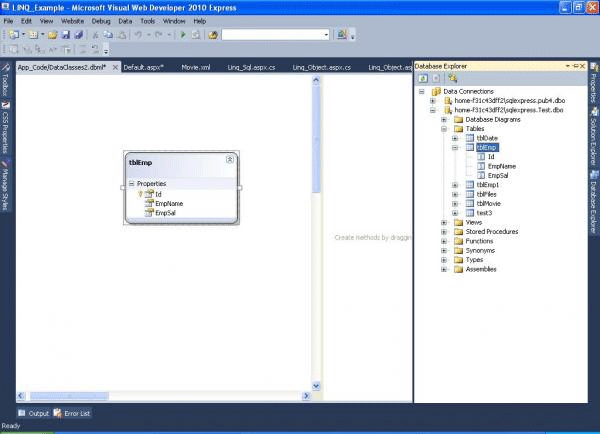This screenshot has width=600, height=434.
Task: Click the New Project toolbar icon
Action: (x=14, y=35)
